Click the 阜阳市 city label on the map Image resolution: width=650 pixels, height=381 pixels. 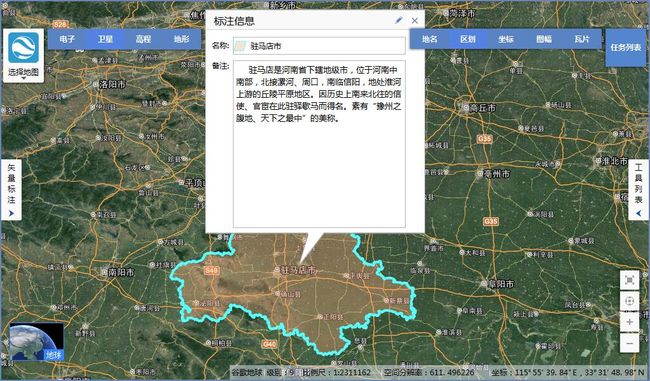(x=501, y=284)
